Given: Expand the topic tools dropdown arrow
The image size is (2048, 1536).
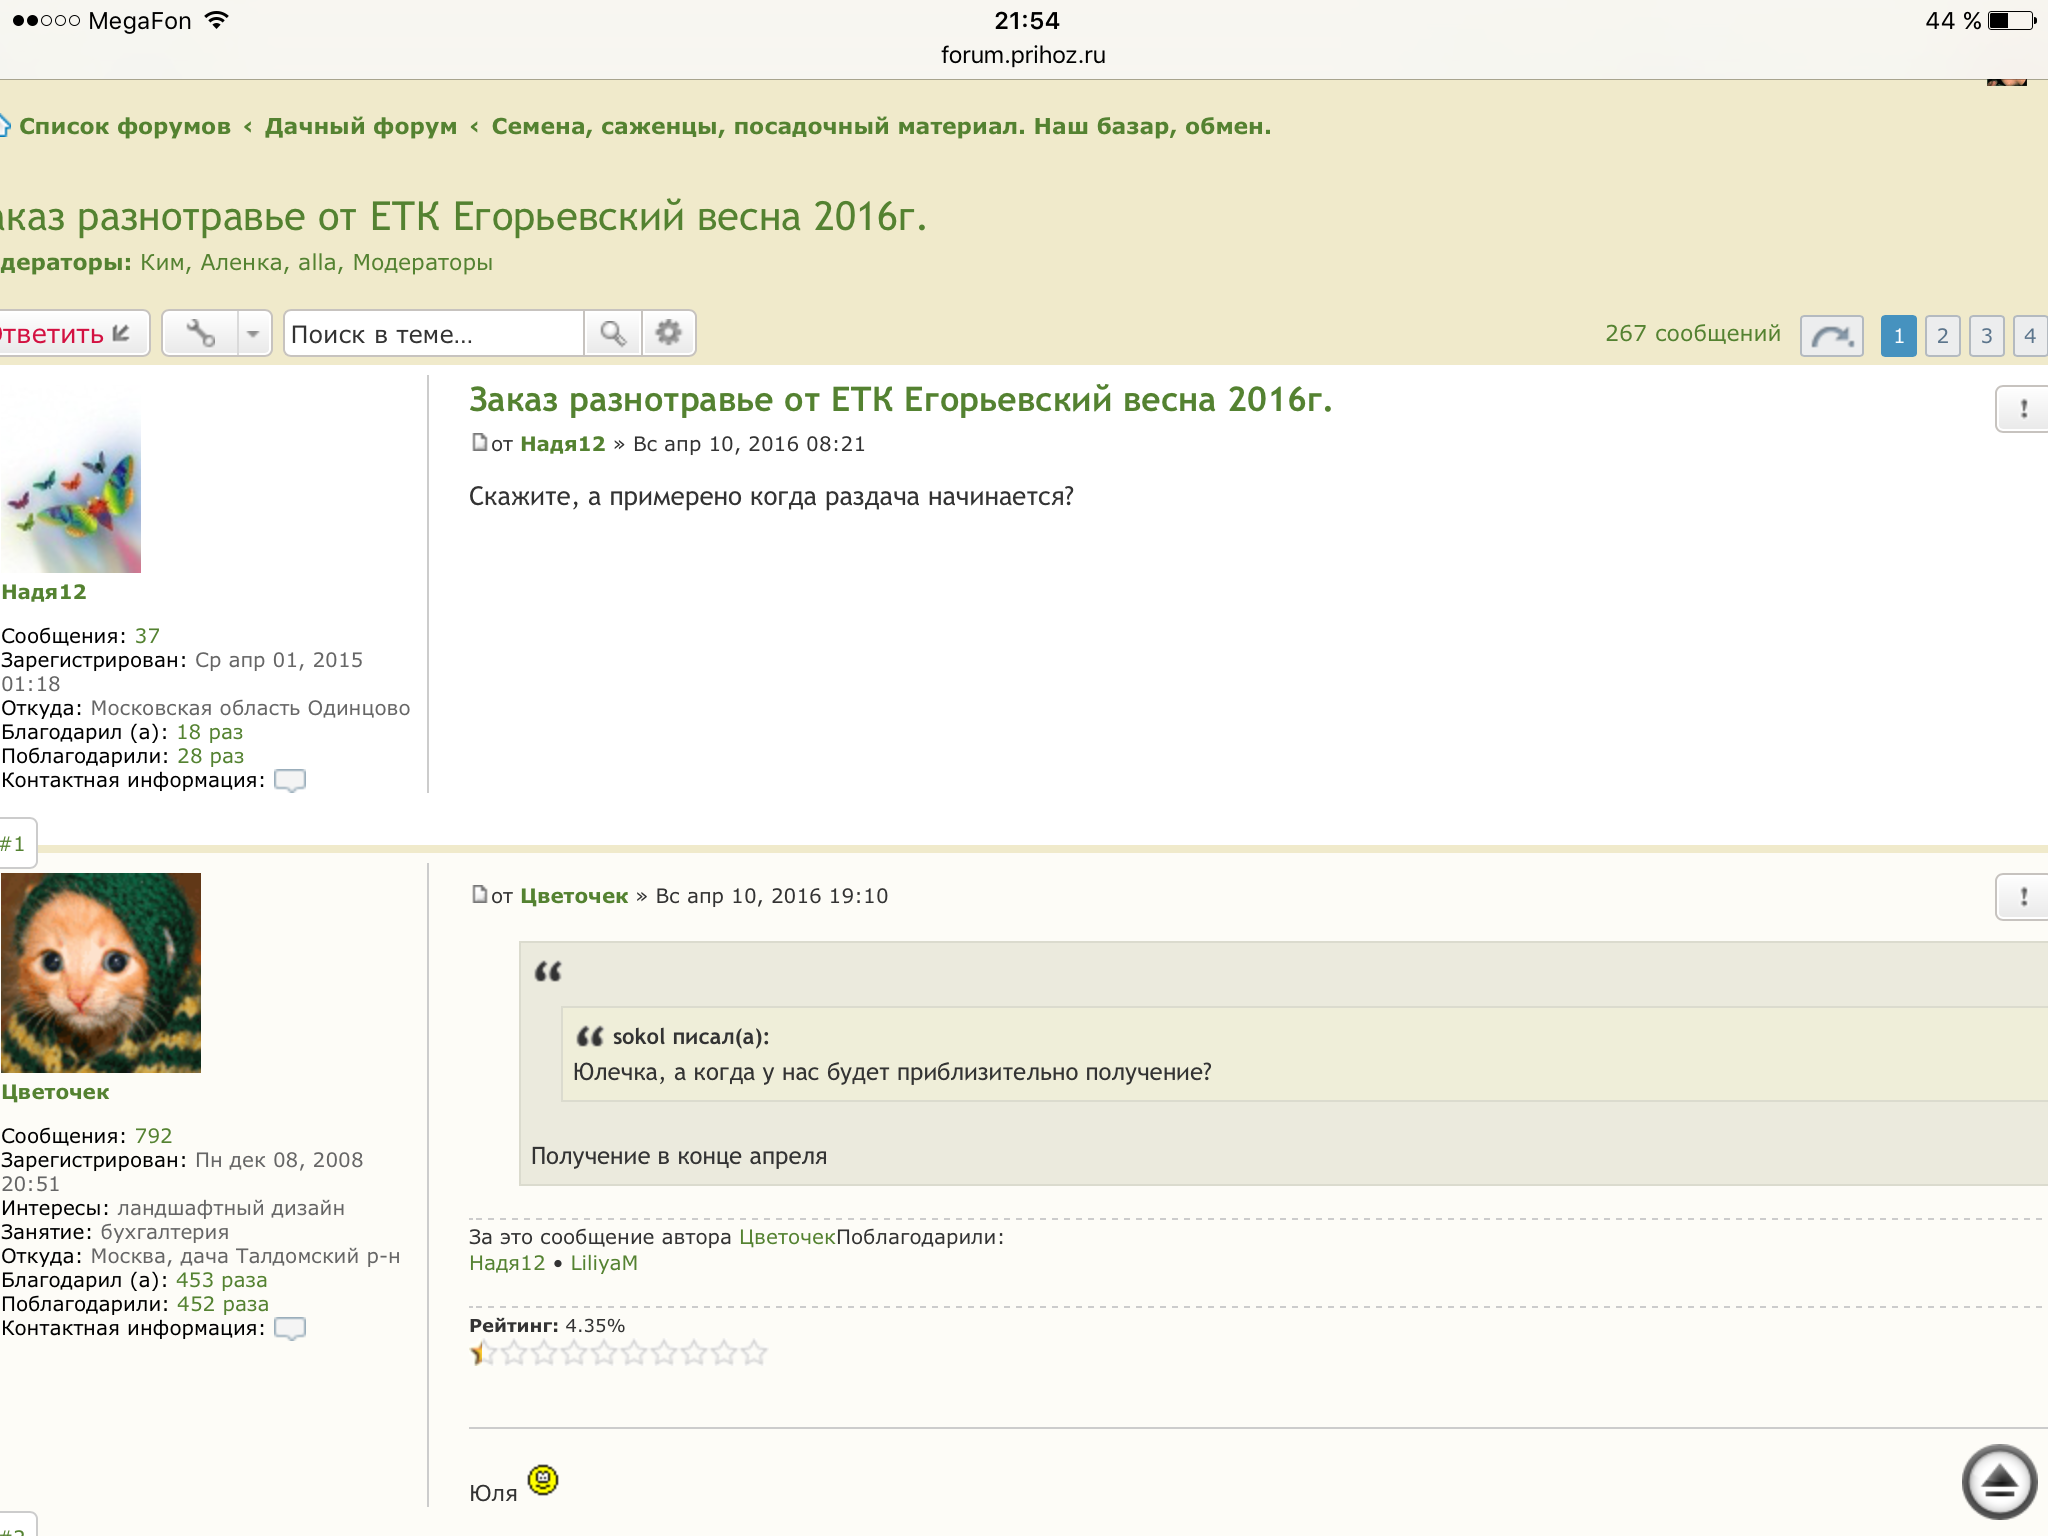Looking at the screenshot, I should point(254,334).
